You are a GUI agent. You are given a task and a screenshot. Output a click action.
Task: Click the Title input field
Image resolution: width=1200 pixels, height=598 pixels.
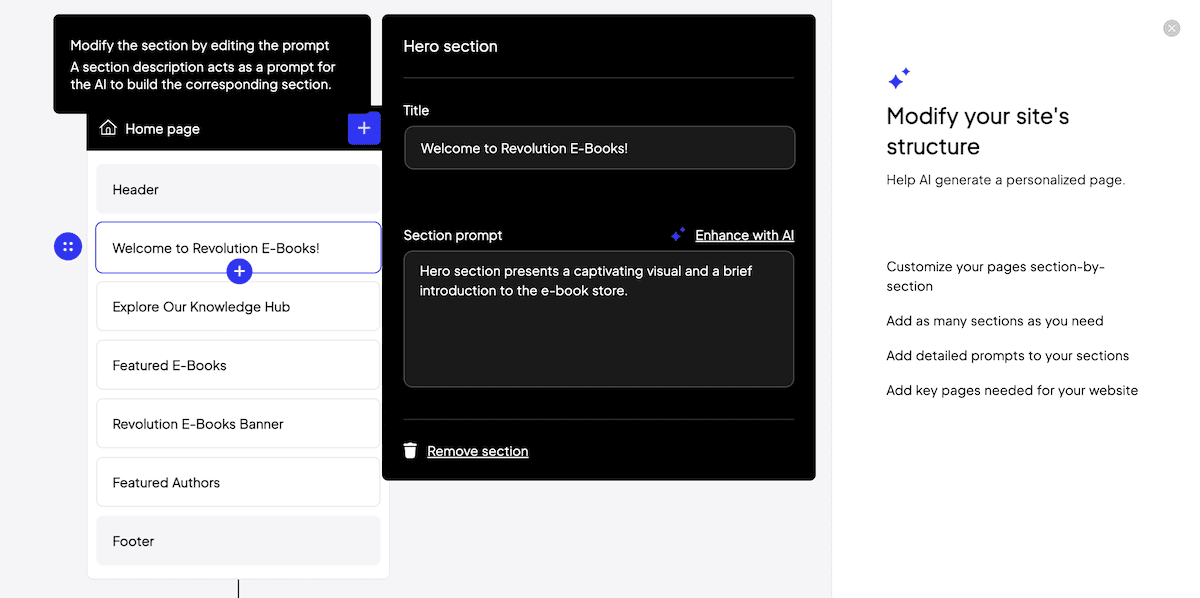pyautogui.click(x=599, y=148)
